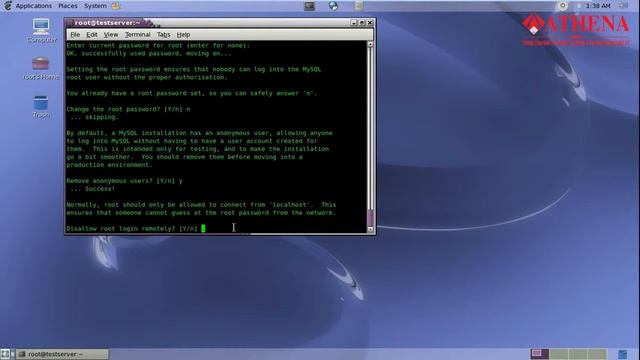640x360 pixels.
Task: Launch the terminal launcher icon in the top panel
Action: (x=309, y=6)
